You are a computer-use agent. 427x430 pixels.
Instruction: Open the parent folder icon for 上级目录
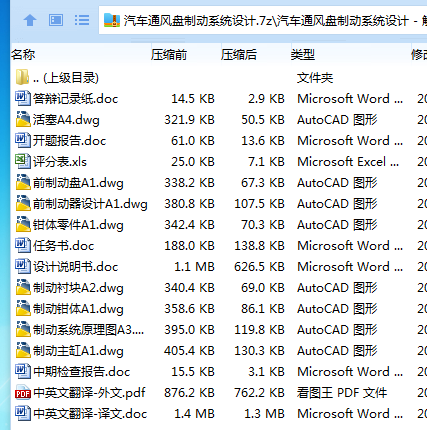tap(22, 77)
